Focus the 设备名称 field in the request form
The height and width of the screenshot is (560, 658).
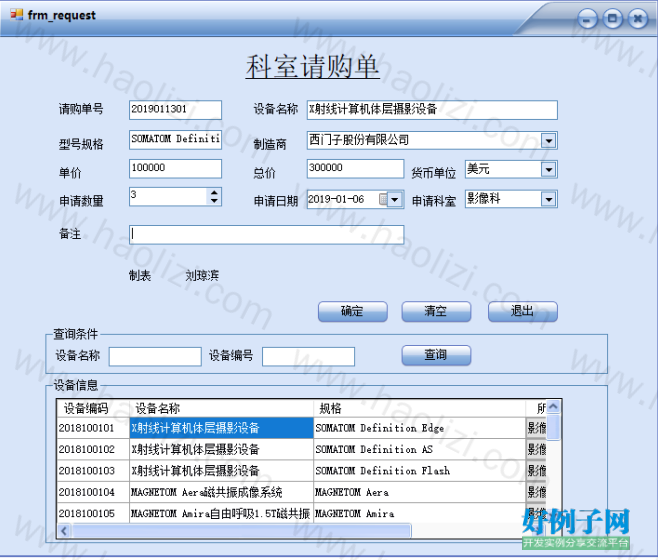pyautogui.click(x=432, y=110)
